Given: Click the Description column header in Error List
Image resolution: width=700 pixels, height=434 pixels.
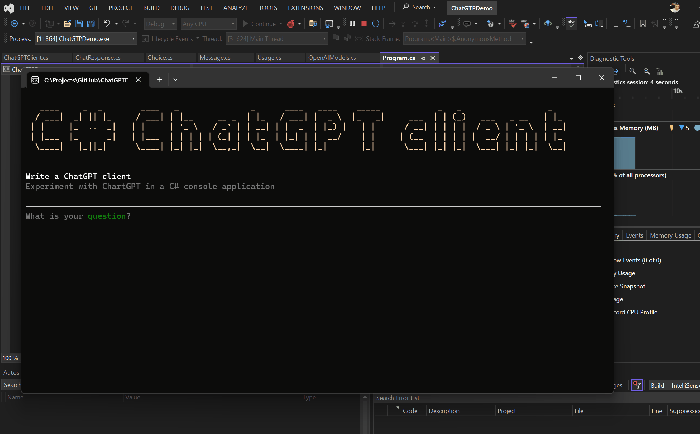Looking at the screenshot, I should pos(461,411).
